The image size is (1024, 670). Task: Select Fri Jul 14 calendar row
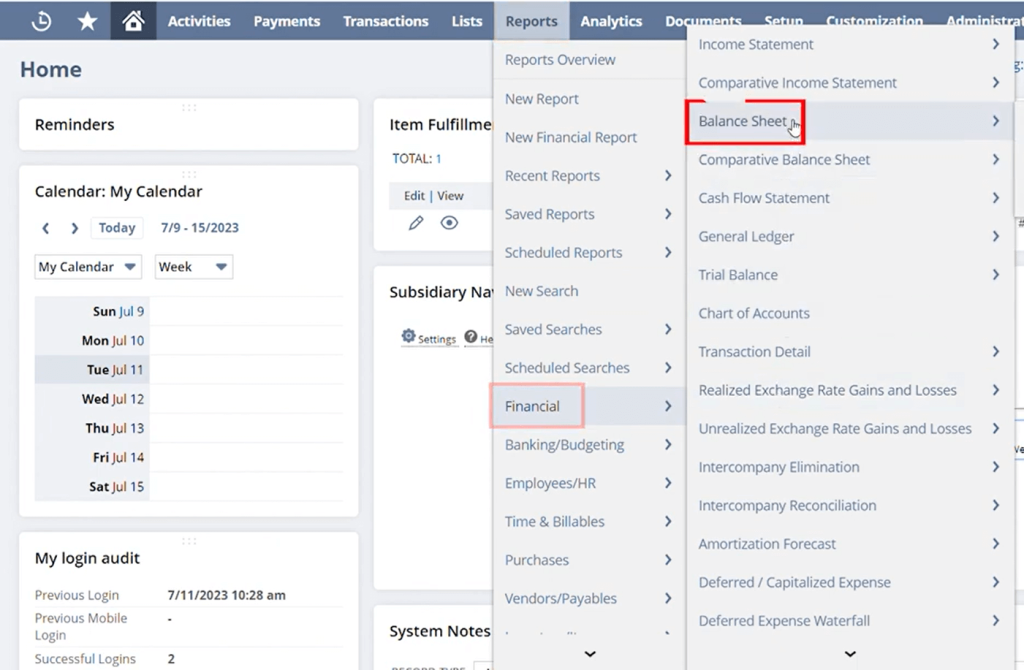point(189,458)
